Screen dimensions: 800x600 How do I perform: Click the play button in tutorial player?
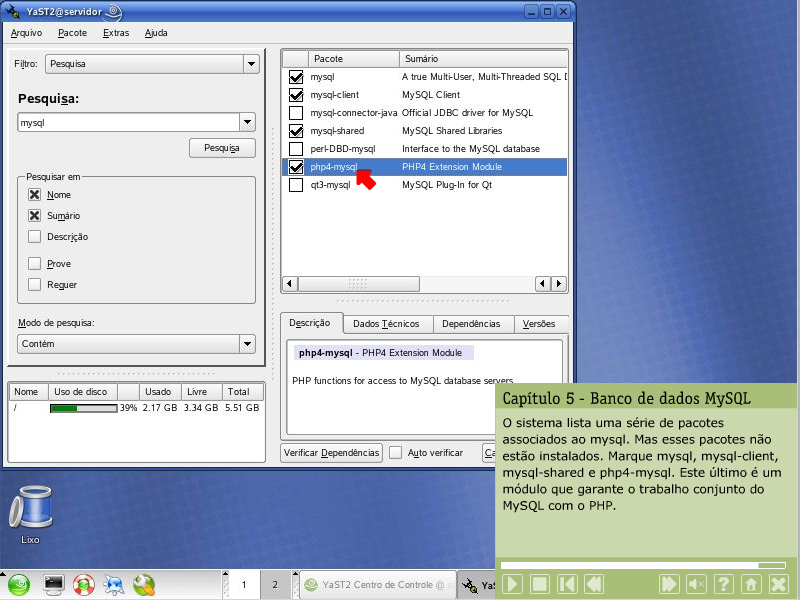pyautogui.click(x=513, y=584)
